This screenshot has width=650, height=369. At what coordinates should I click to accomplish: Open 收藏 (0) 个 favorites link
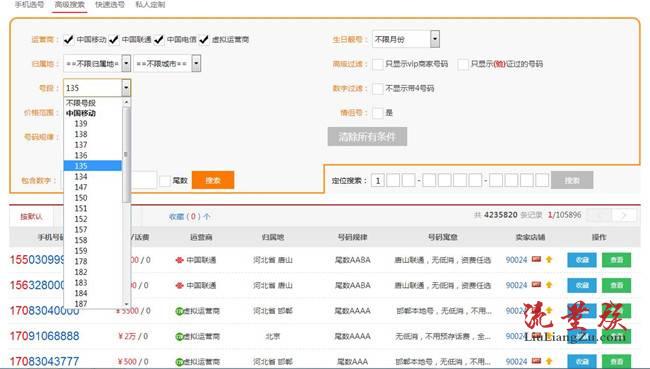click(x=189, y=216)
